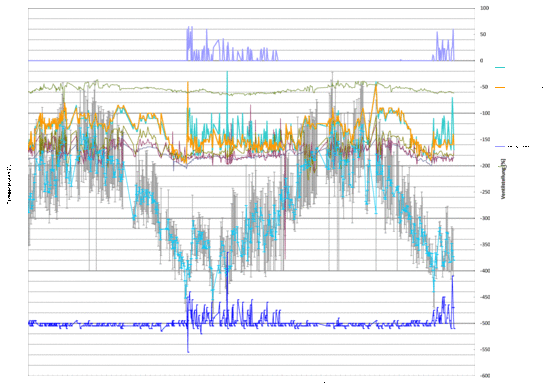Image resolution: width=555 pixels, height=388 pixels.
Task: Select the right axis value -250
Action: [485, 192]
